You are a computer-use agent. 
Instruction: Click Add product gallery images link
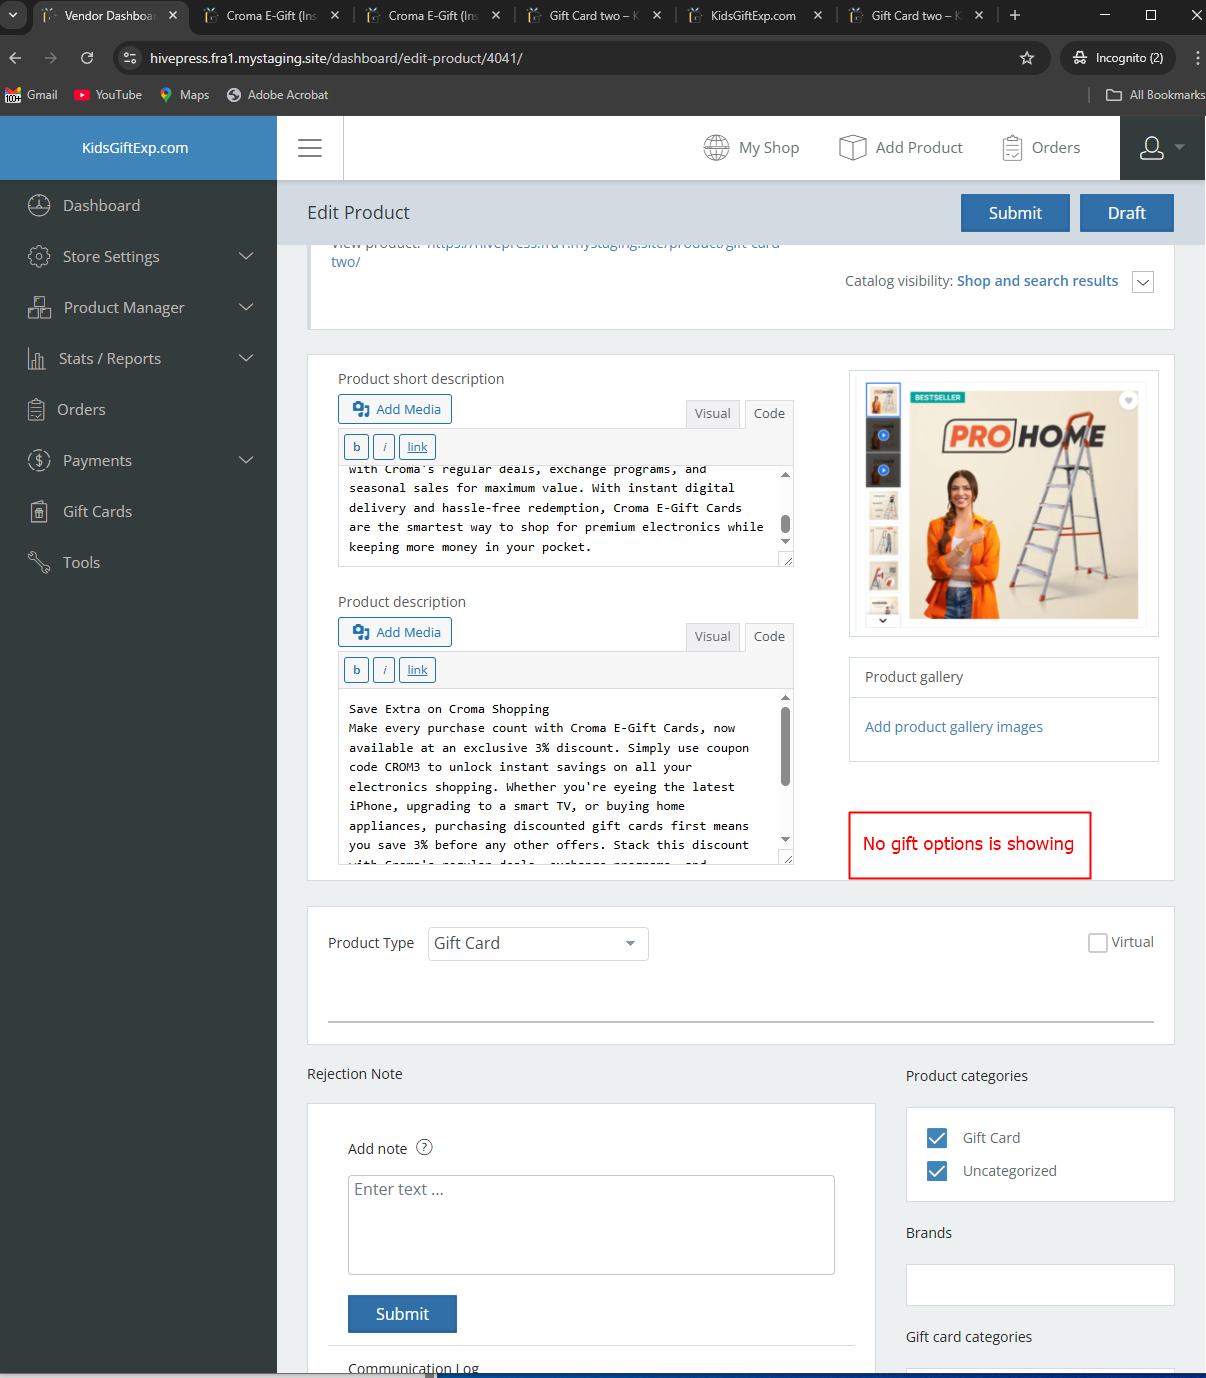pos(953,727)
